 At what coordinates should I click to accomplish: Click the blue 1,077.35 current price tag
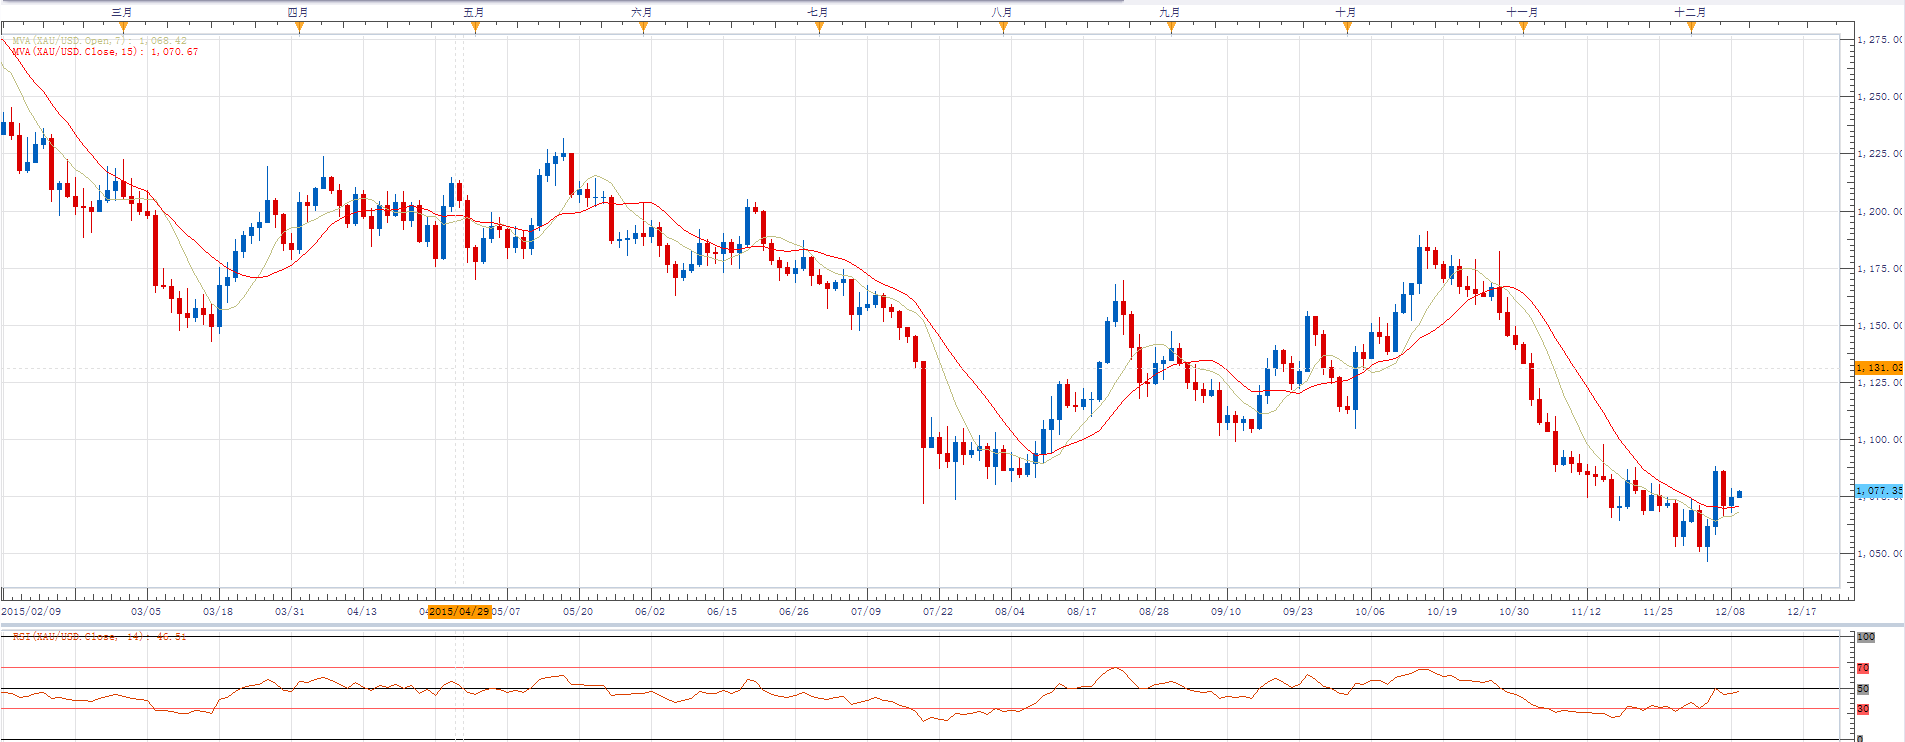(1878, 491)
